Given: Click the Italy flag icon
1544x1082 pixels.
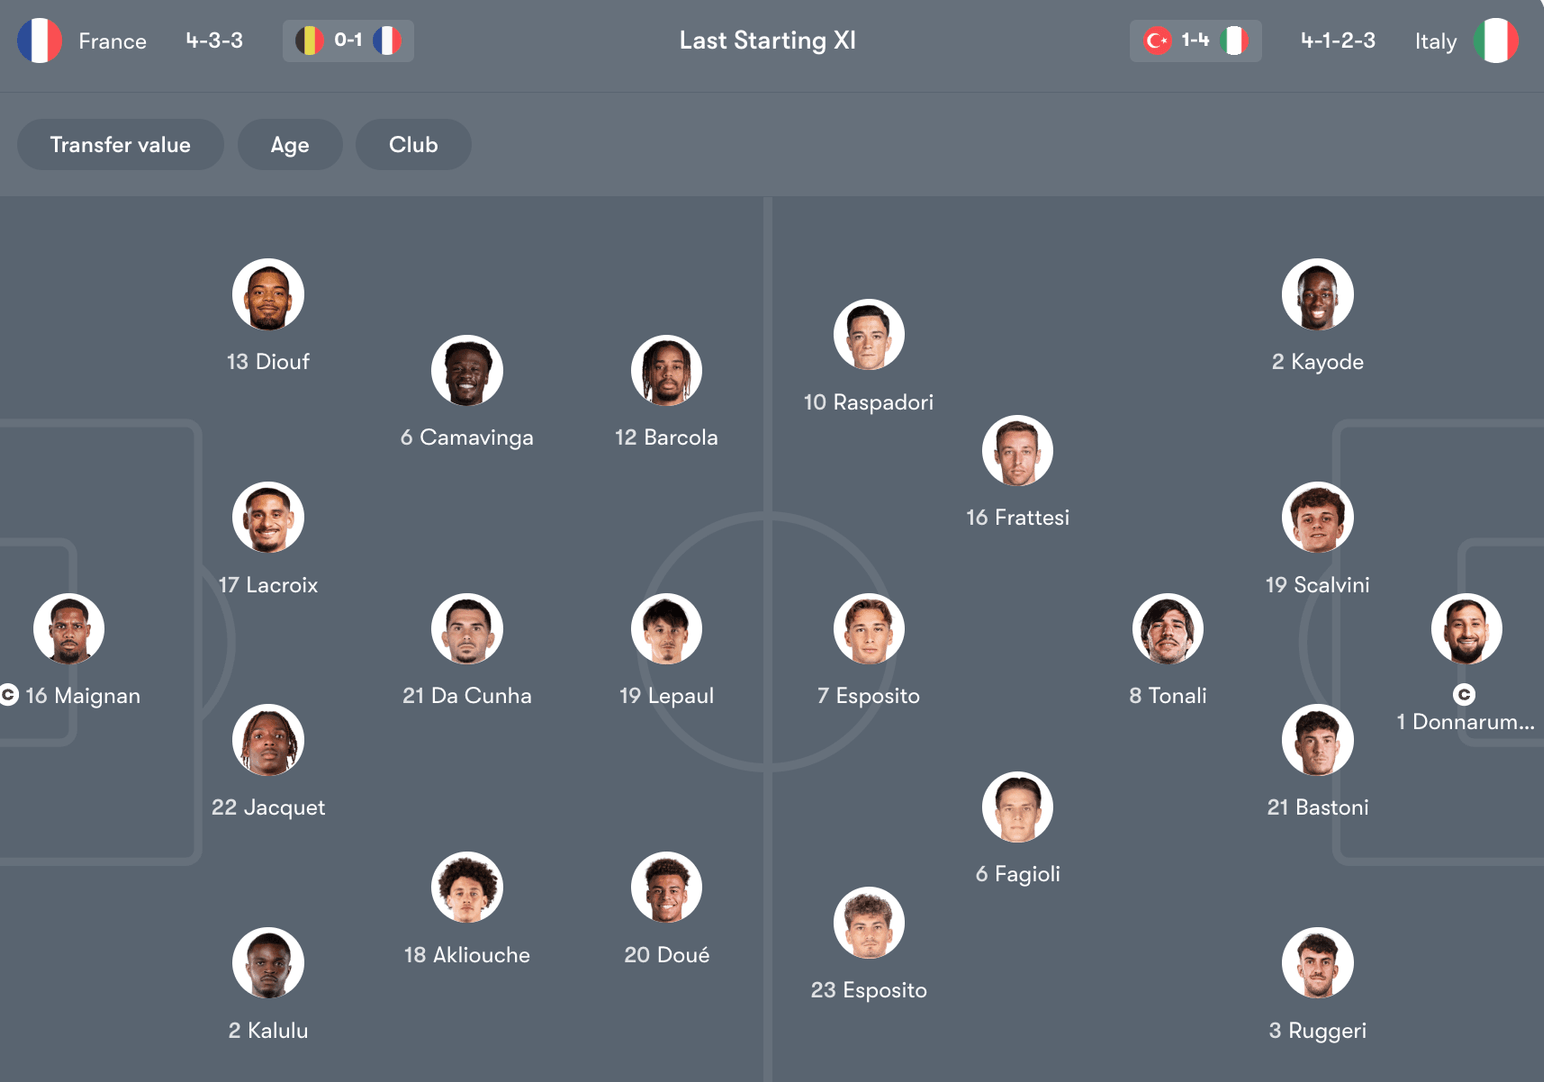Looking at the screenshot, I should coord(1496,41).
